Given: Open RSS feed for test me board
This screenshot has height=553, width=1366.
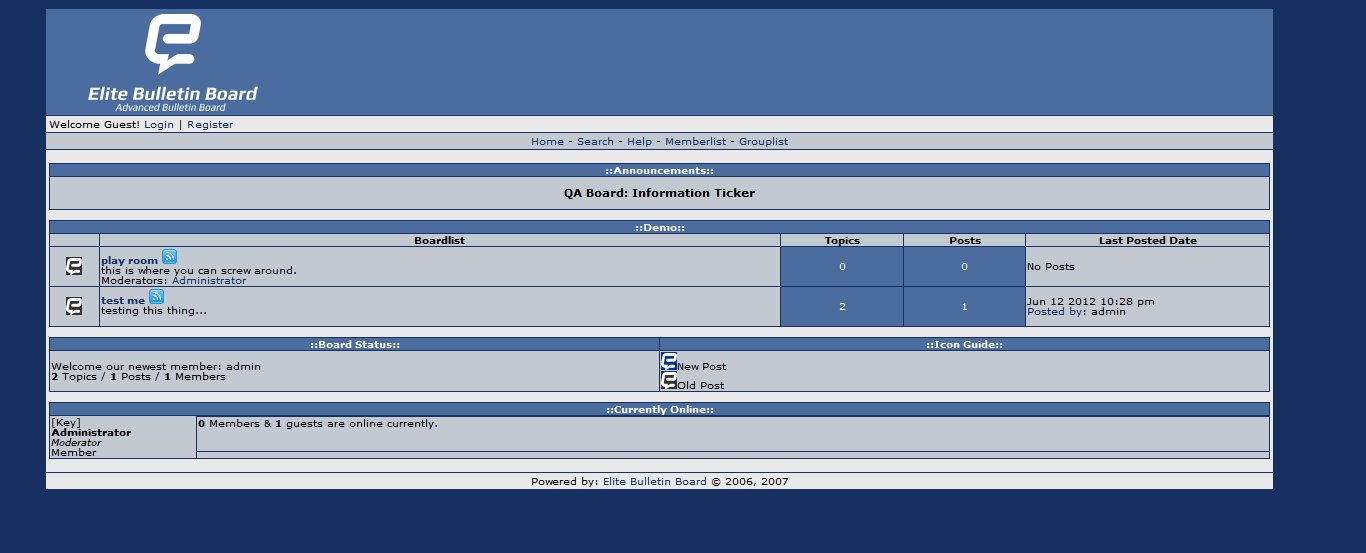Looking at the screenshot, I should pos(156,297).
